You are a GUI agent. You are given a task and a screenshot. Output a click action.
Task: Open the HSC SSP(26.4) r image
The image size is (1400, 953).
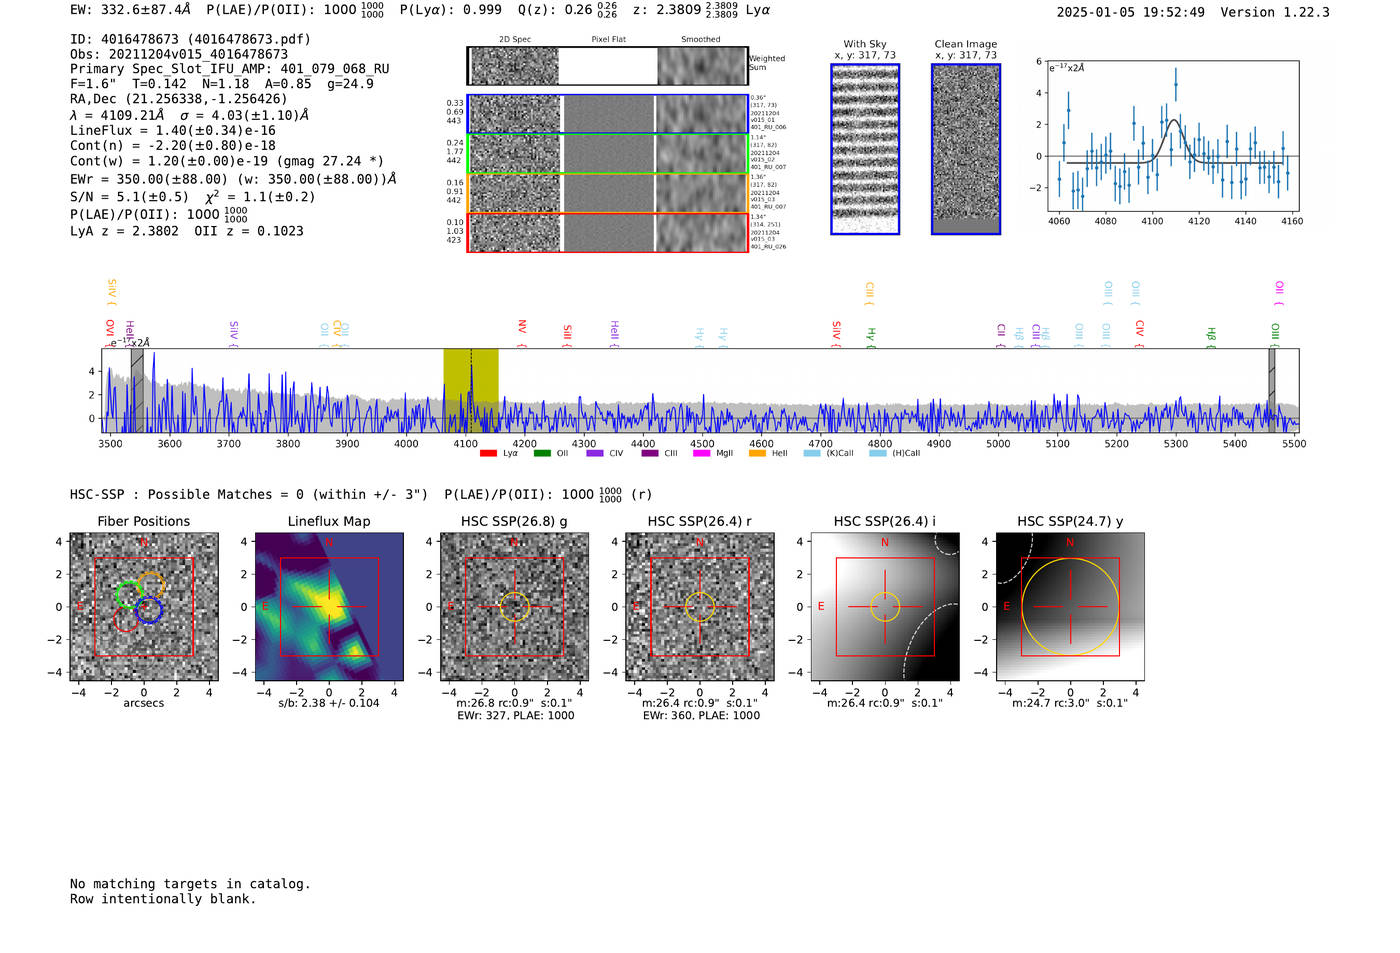coord(700,607)
